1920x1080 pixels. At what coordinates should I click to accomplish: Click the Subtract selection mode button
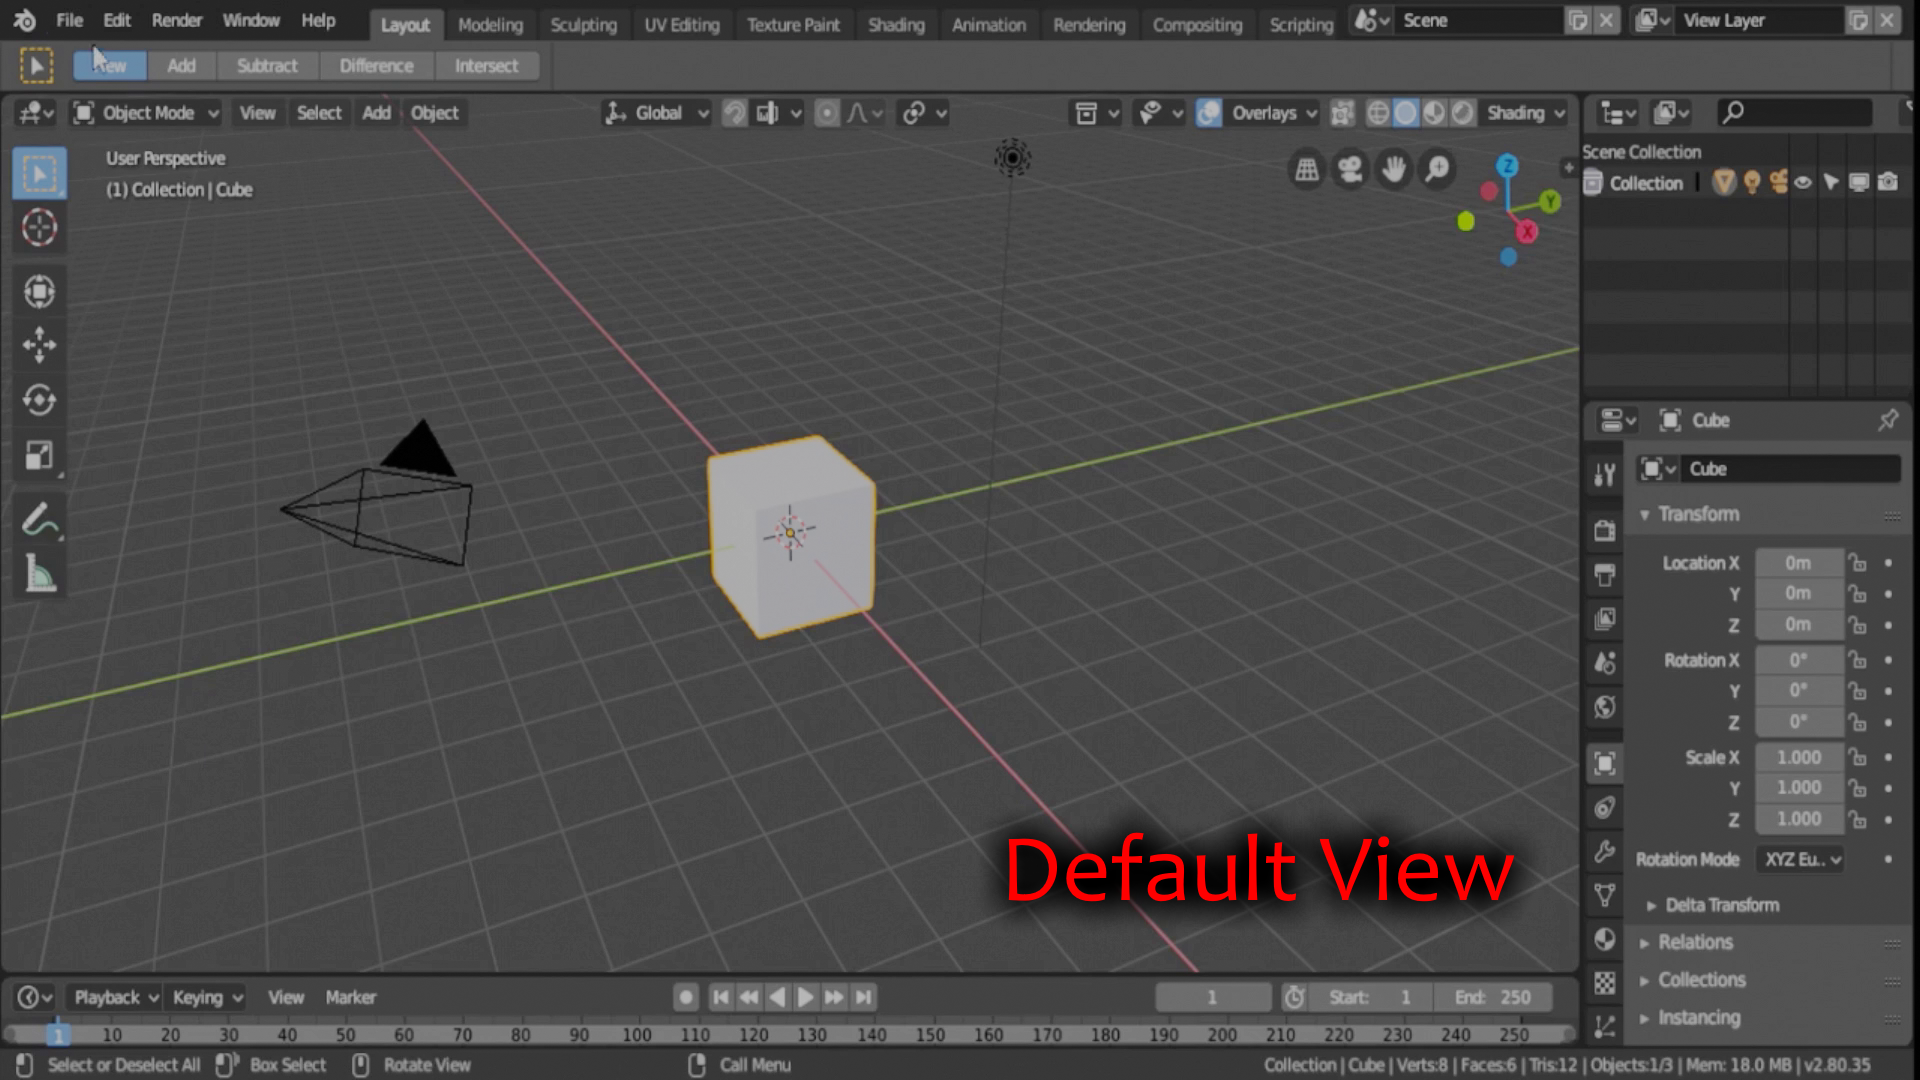point(267,66)
